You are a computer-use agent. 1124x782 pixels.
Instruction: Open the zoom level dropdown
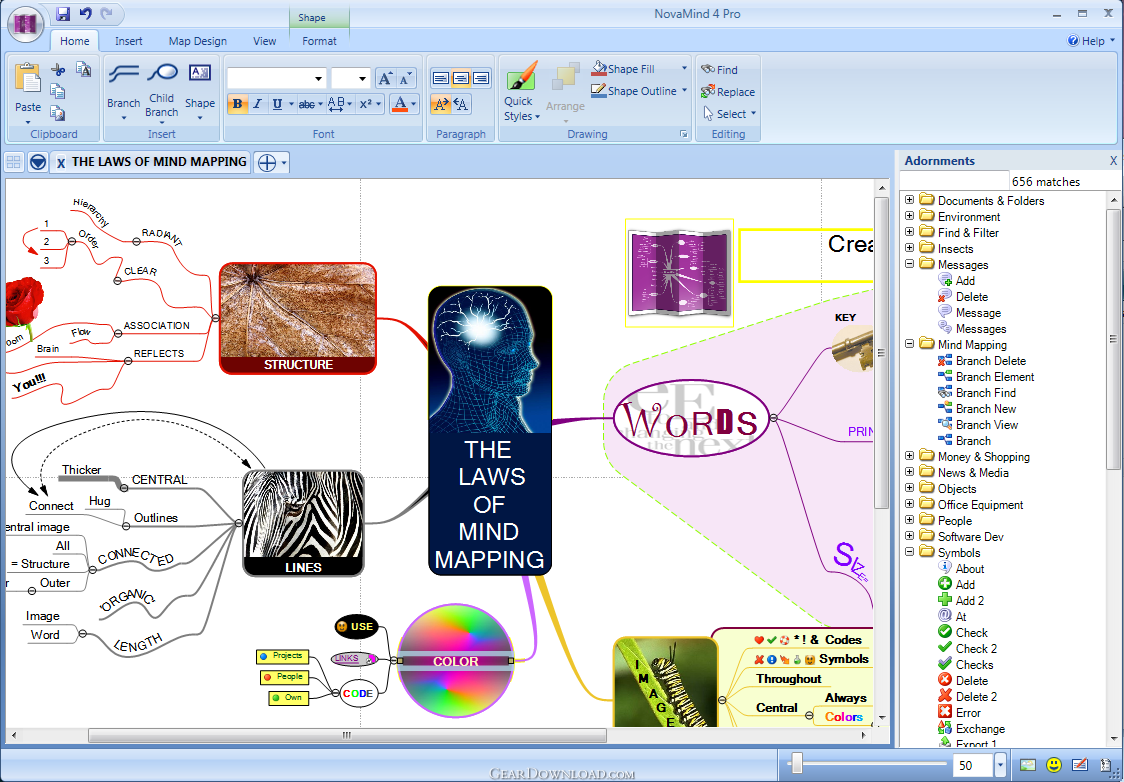click(x=1001, y=766)
